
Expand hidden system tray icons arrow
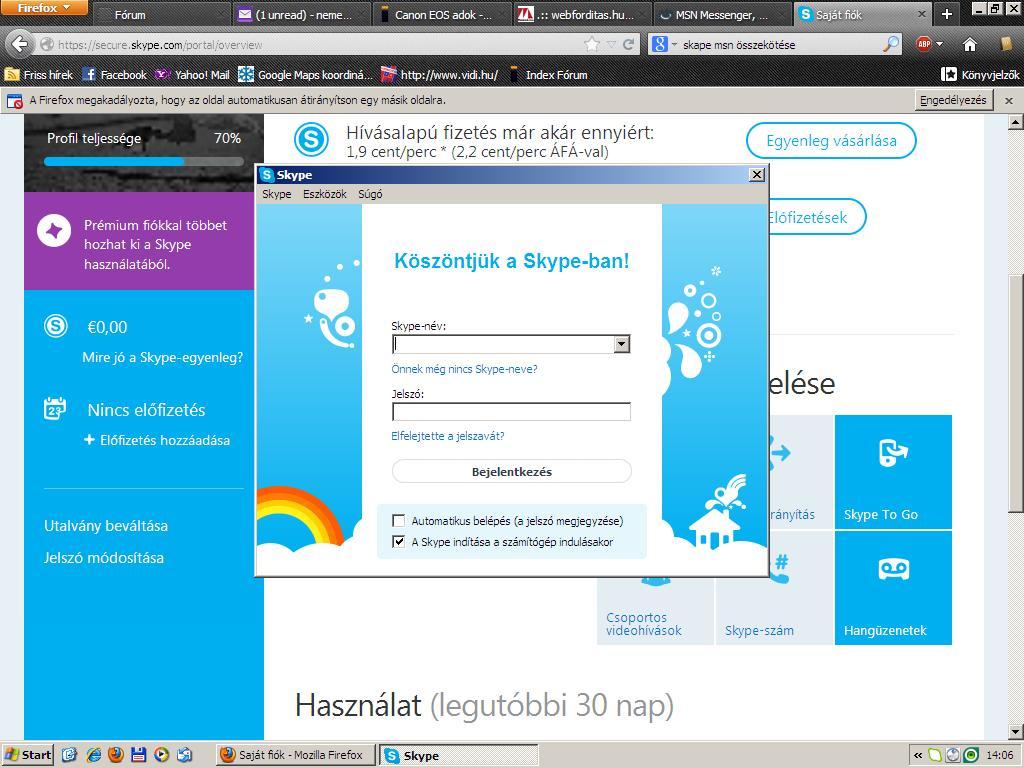[x=918, y=756]
